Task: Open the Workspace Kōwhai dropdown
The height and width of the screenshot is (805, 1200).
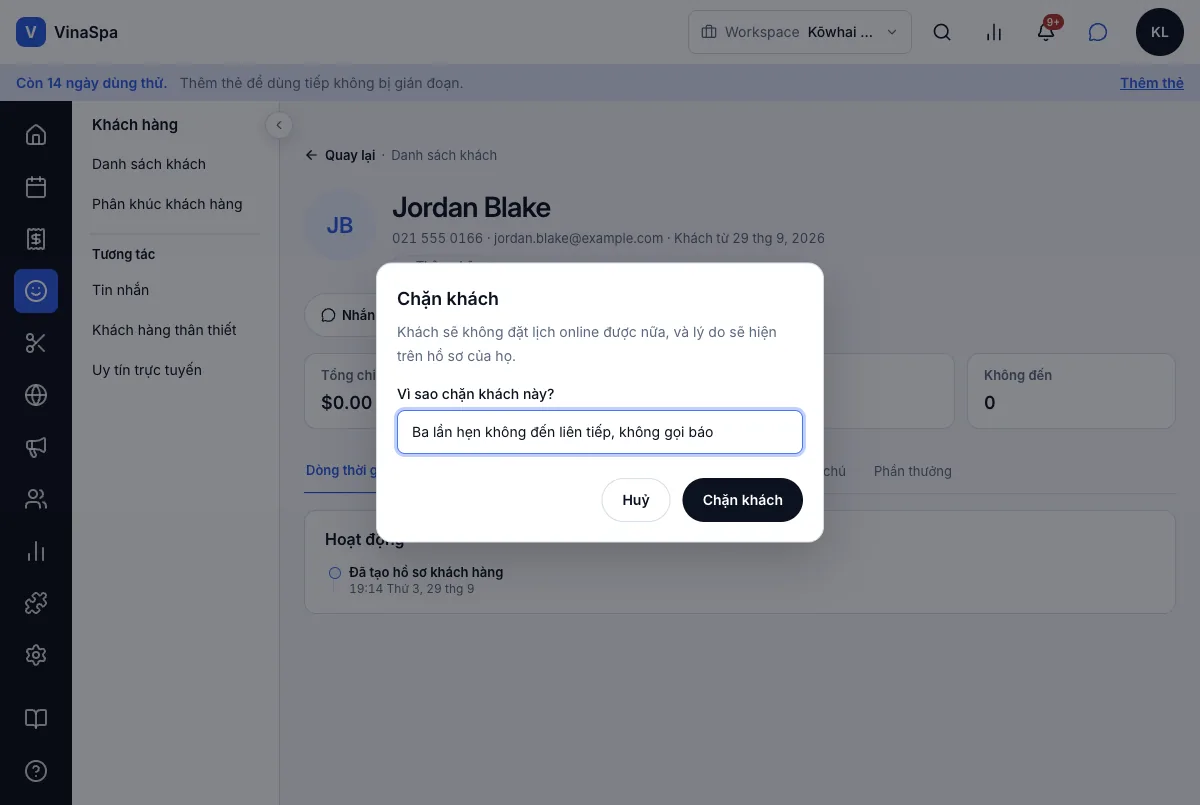Action: point(800,32)
